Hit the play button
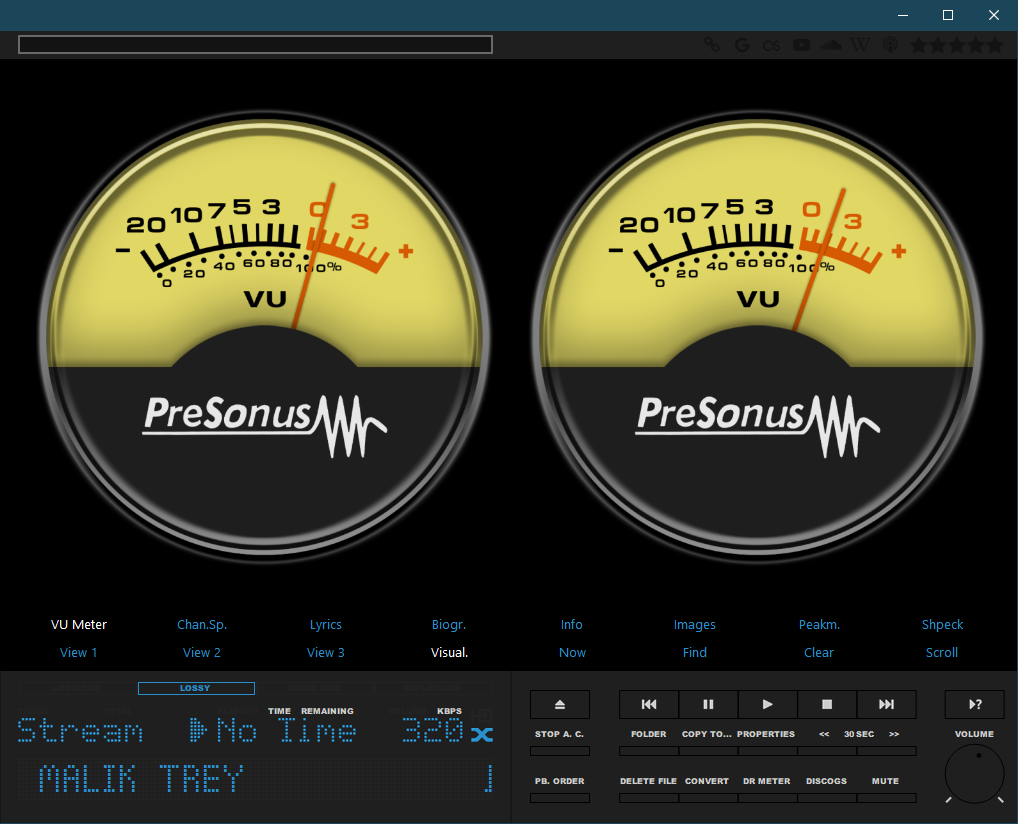 [767, 705]
